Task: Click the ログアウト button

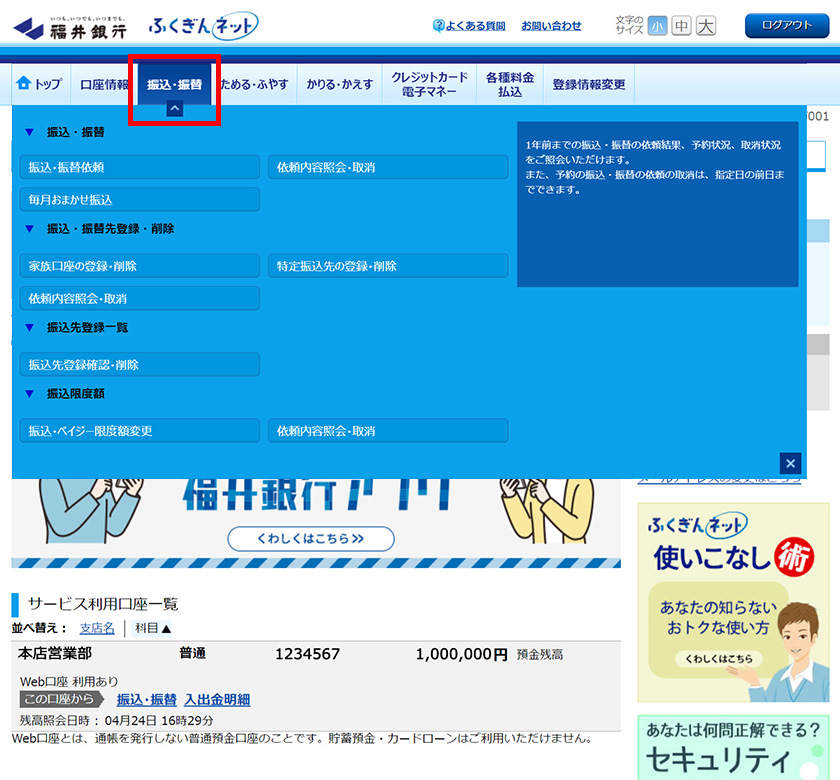Action: pyautogui.click(x=787, y=25)
